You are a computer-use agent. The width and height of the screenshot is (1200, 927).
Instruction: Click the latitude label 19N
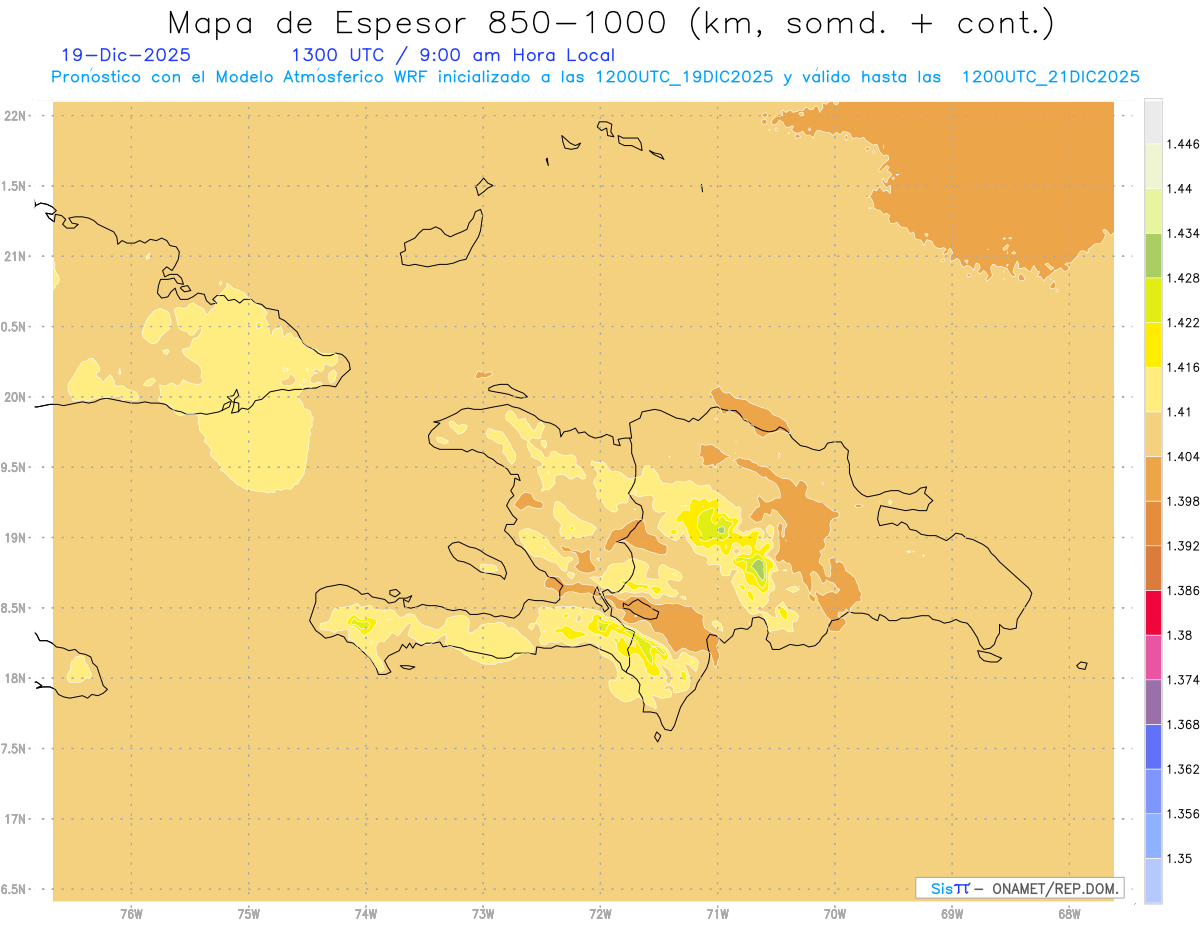coord(15,538)
